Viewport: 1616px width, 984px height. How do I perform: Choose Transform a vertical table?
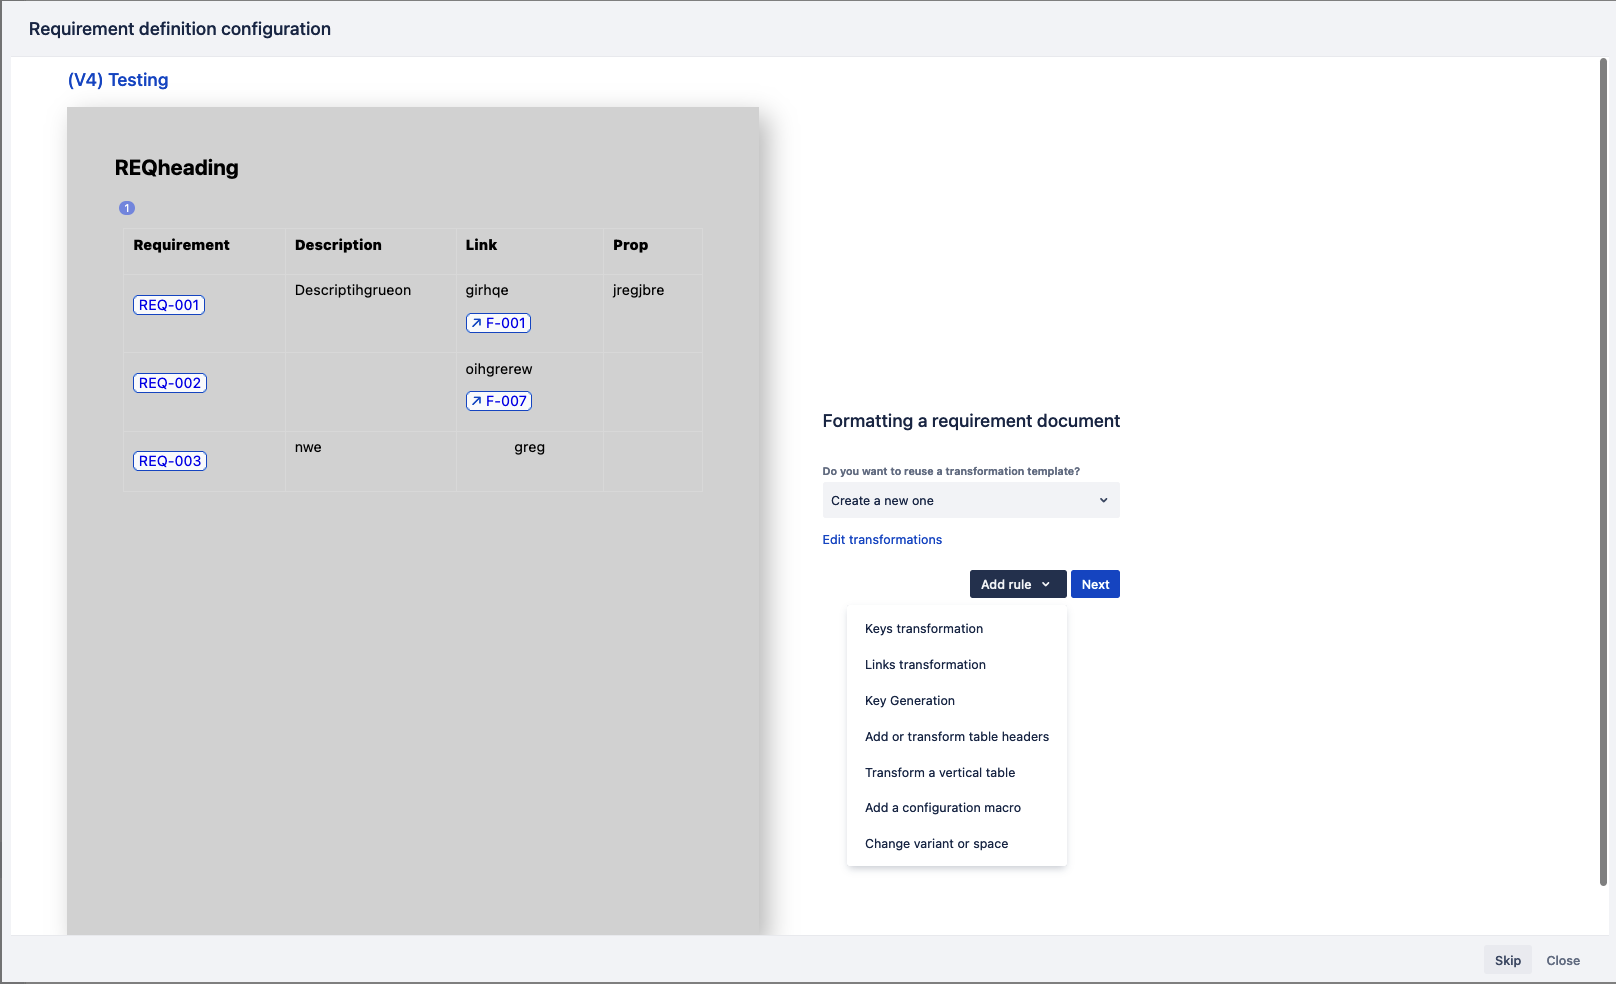(x=939, y=772)
